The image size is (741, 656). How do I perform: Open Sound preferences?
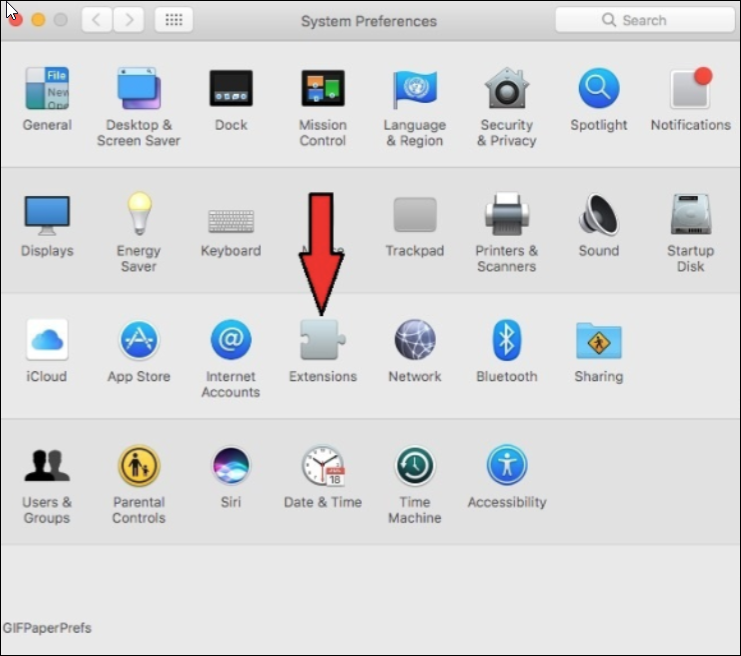click(x=599, y=214)
